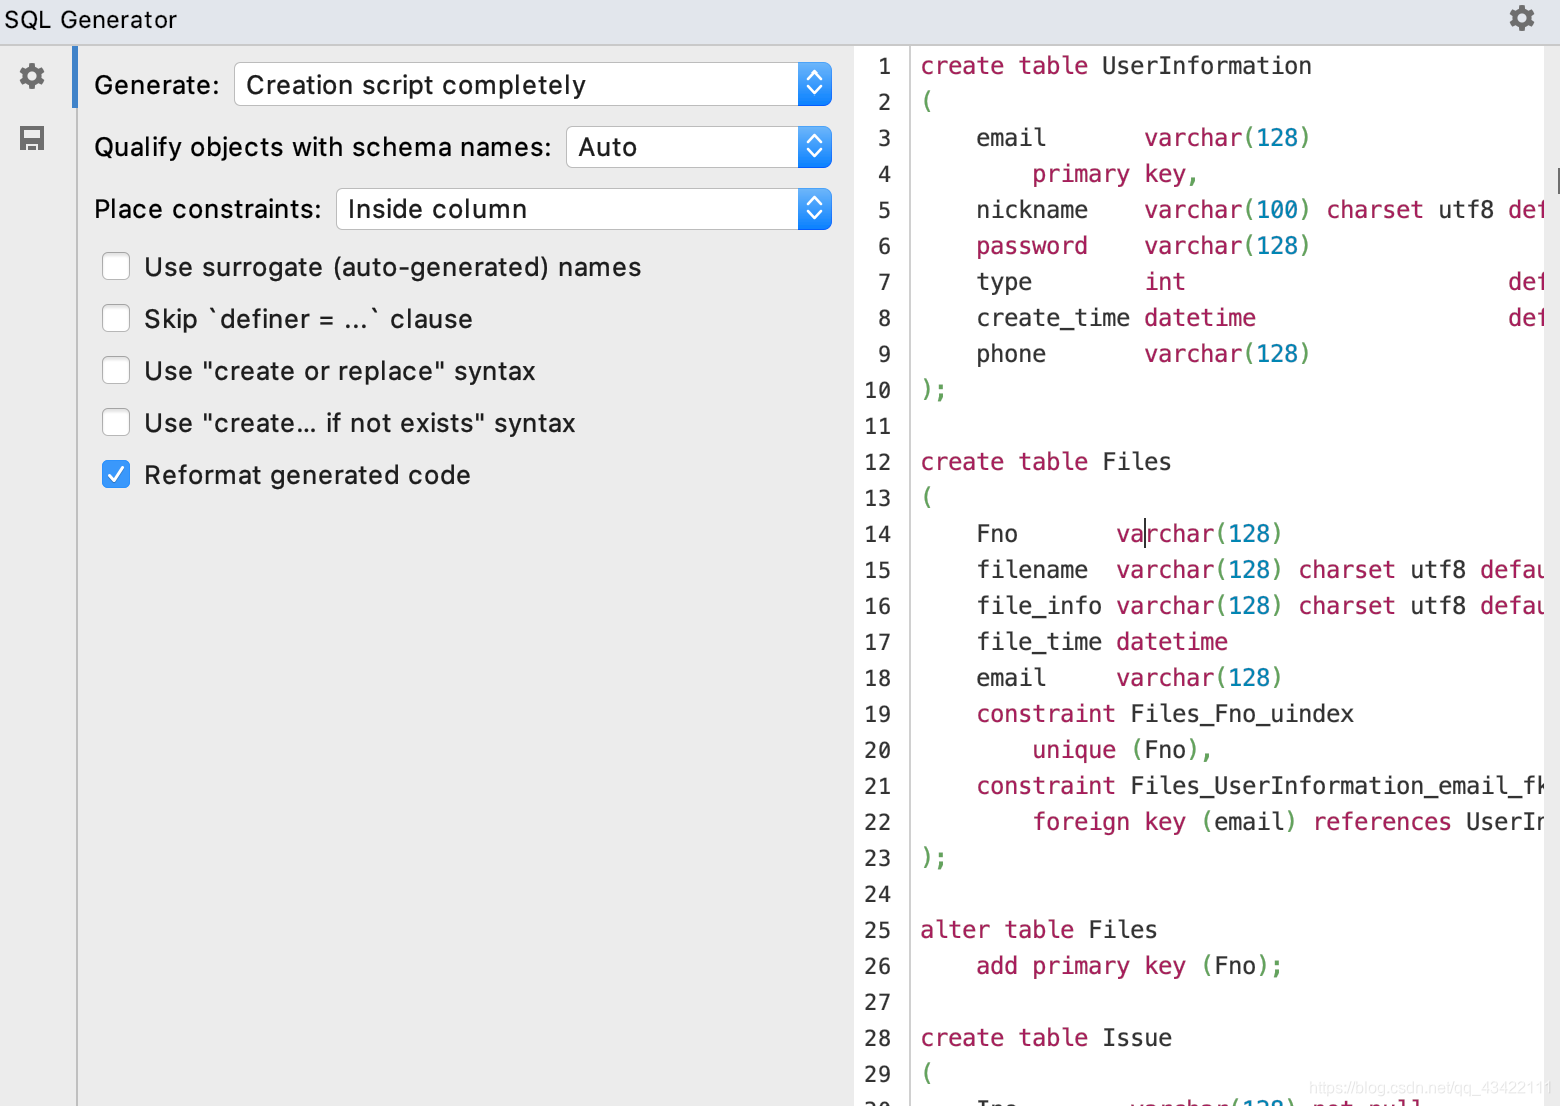Click 'file_info' column on line 16
Image resolution: width=1560 pixels, height=1106 pixels.
pos(1039,606)
